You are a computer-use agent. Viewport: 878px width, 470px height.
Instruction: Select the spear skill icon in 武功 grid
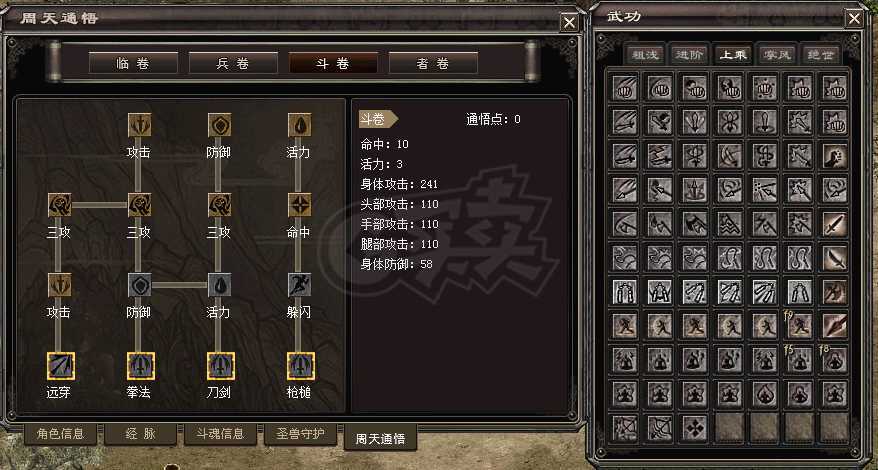tap(835, 325)
